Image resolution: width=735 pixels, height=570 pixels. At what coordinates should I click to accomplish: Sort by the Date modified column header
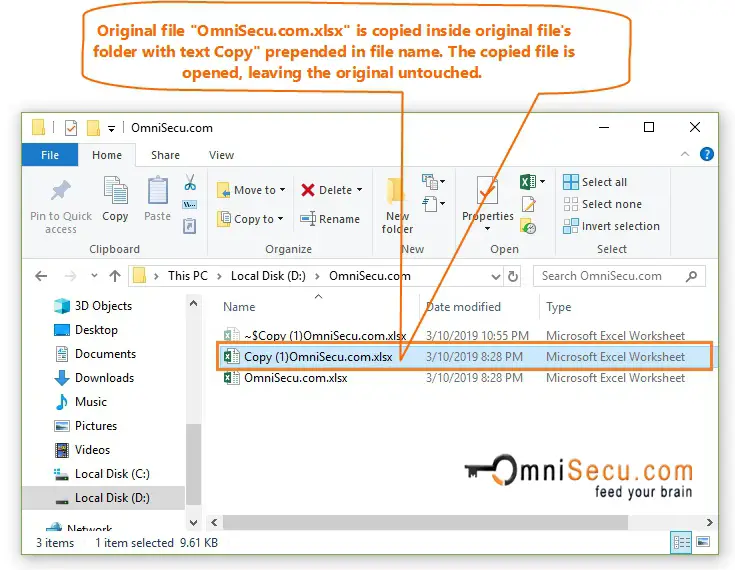point(464,307)
